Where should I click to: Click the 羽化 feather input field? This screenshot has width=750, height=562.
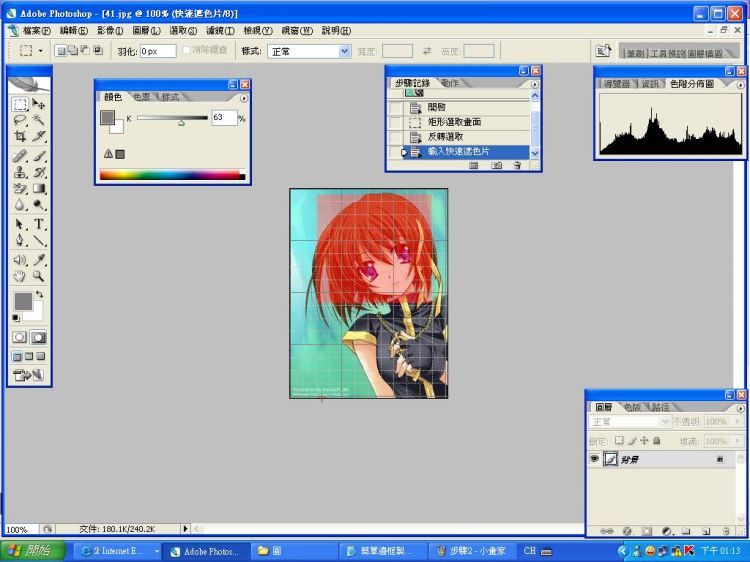158,51
